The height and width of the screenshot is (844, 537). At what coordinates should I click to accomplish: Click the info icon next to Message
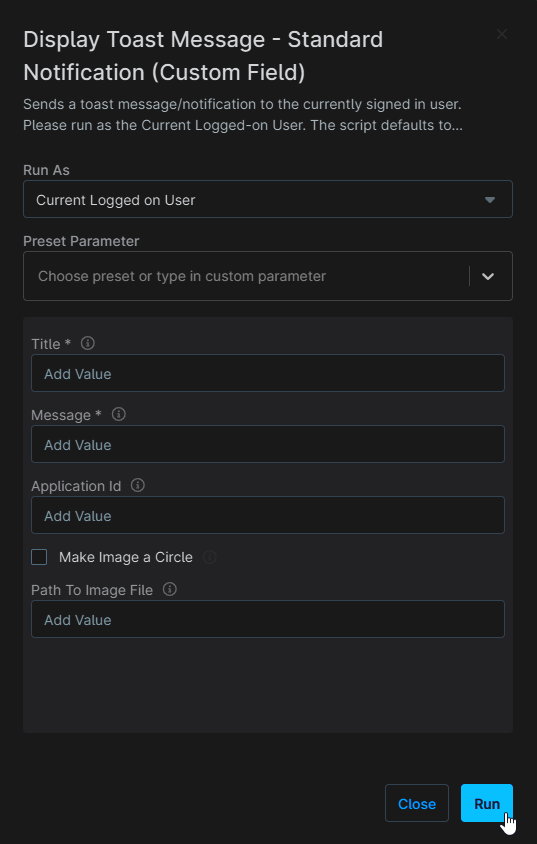click(118, 414)
